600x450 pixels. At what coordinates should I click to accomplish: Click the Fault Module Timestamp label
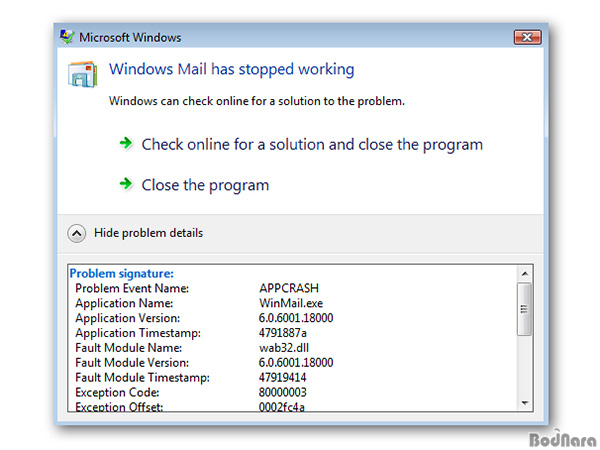point(142,378)
